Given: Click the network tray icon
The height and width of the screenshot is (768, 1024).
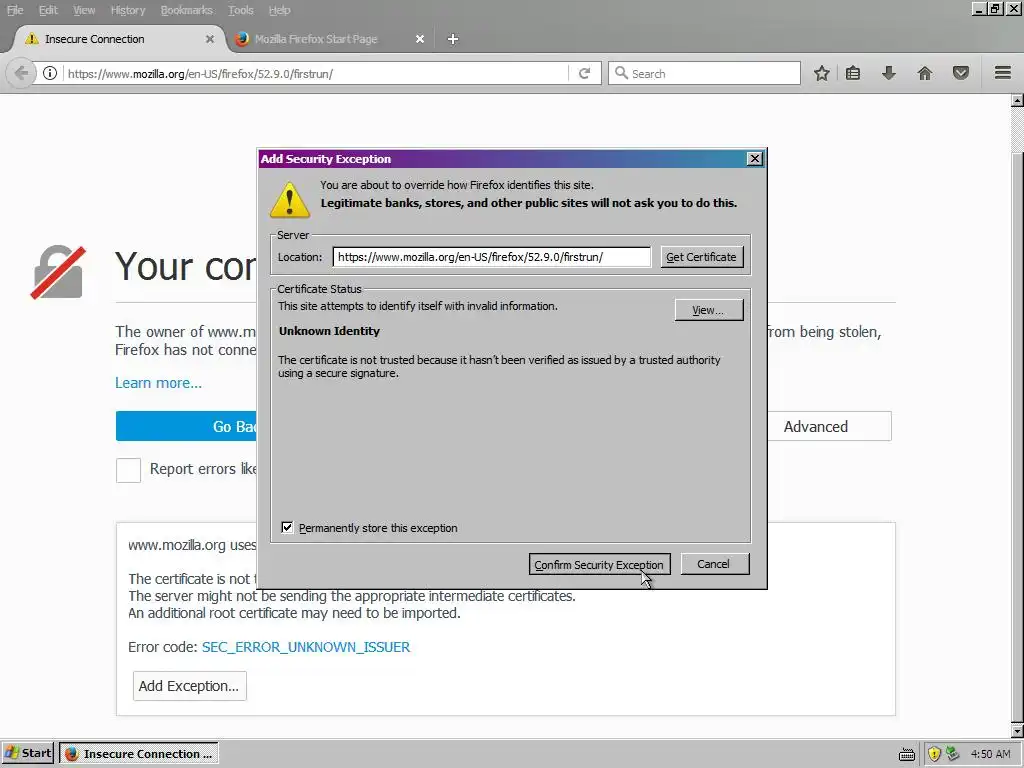Looking at the screenshot, I should [x=953, y=754].
